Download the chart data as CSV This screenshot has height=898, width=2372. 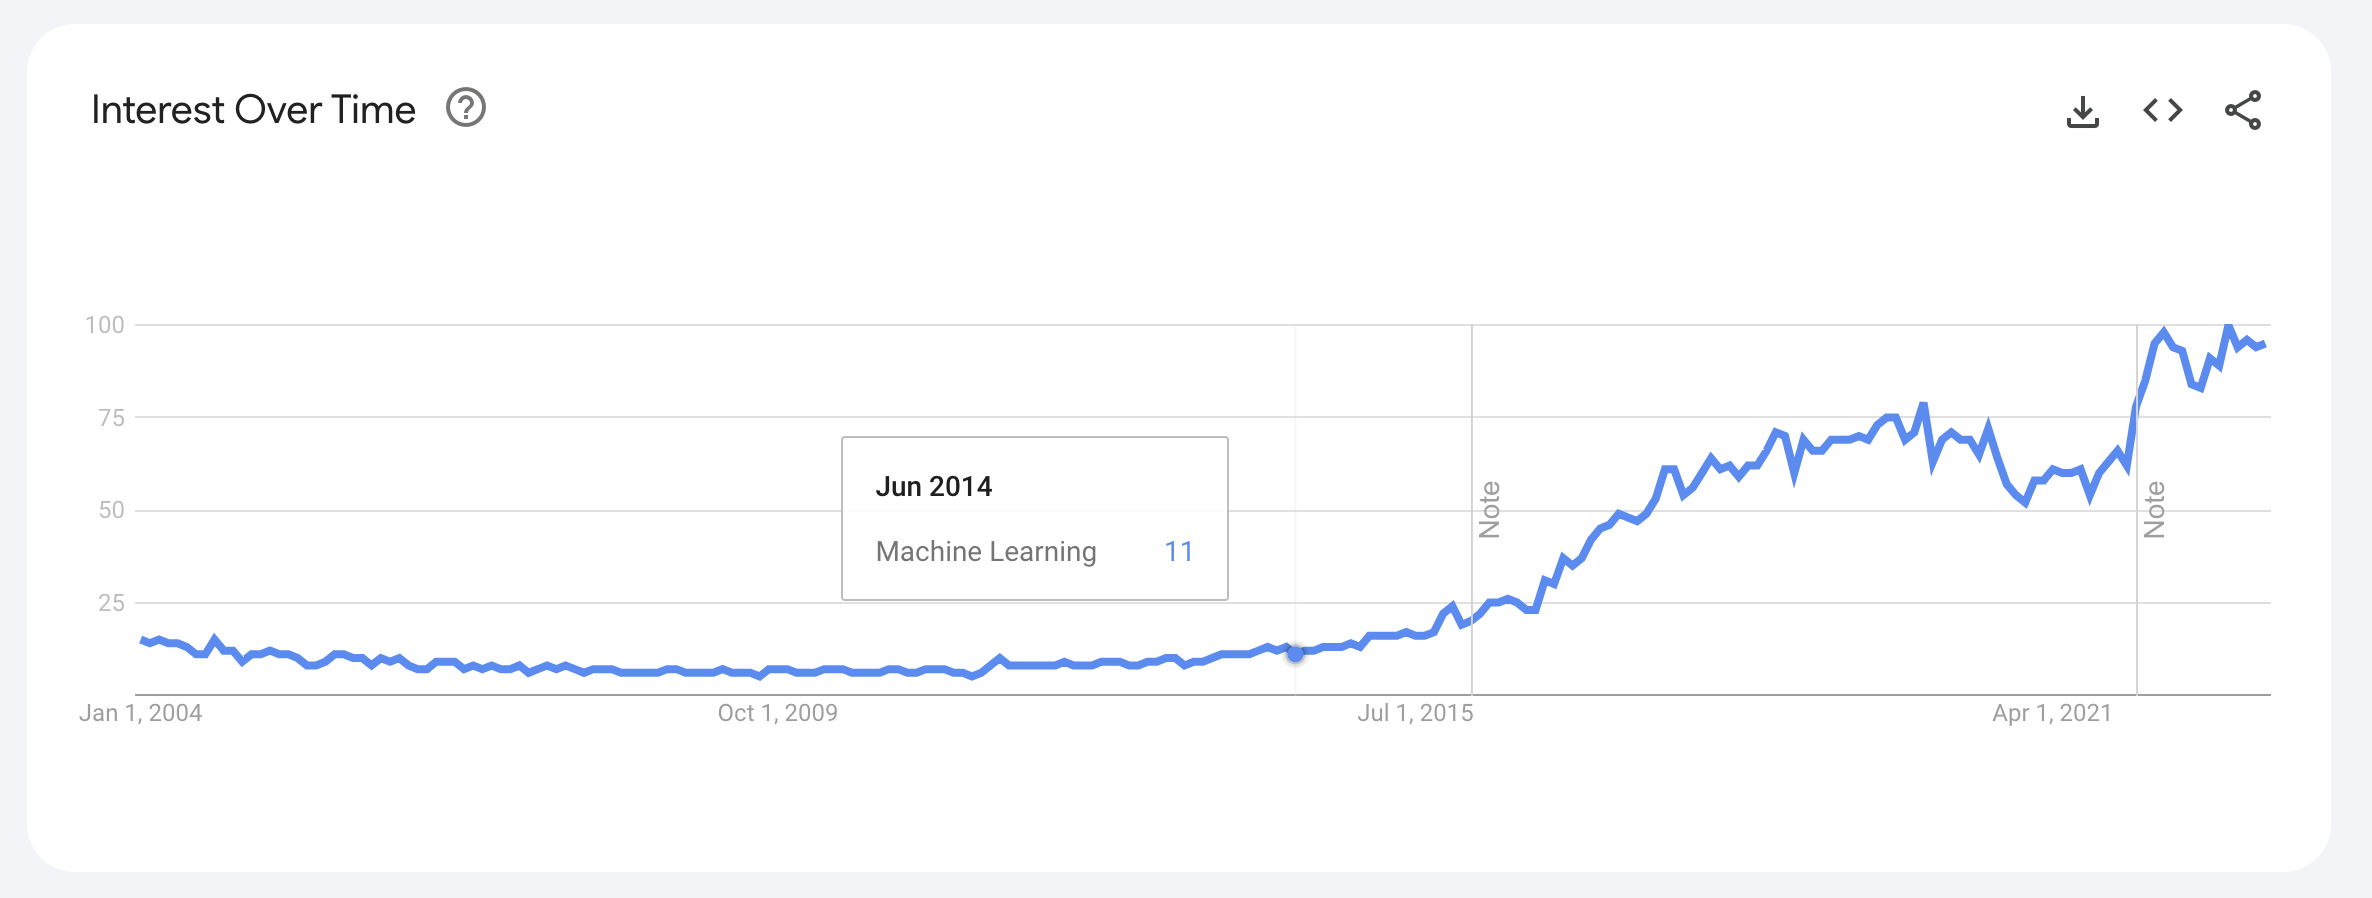coord(2082,111)
